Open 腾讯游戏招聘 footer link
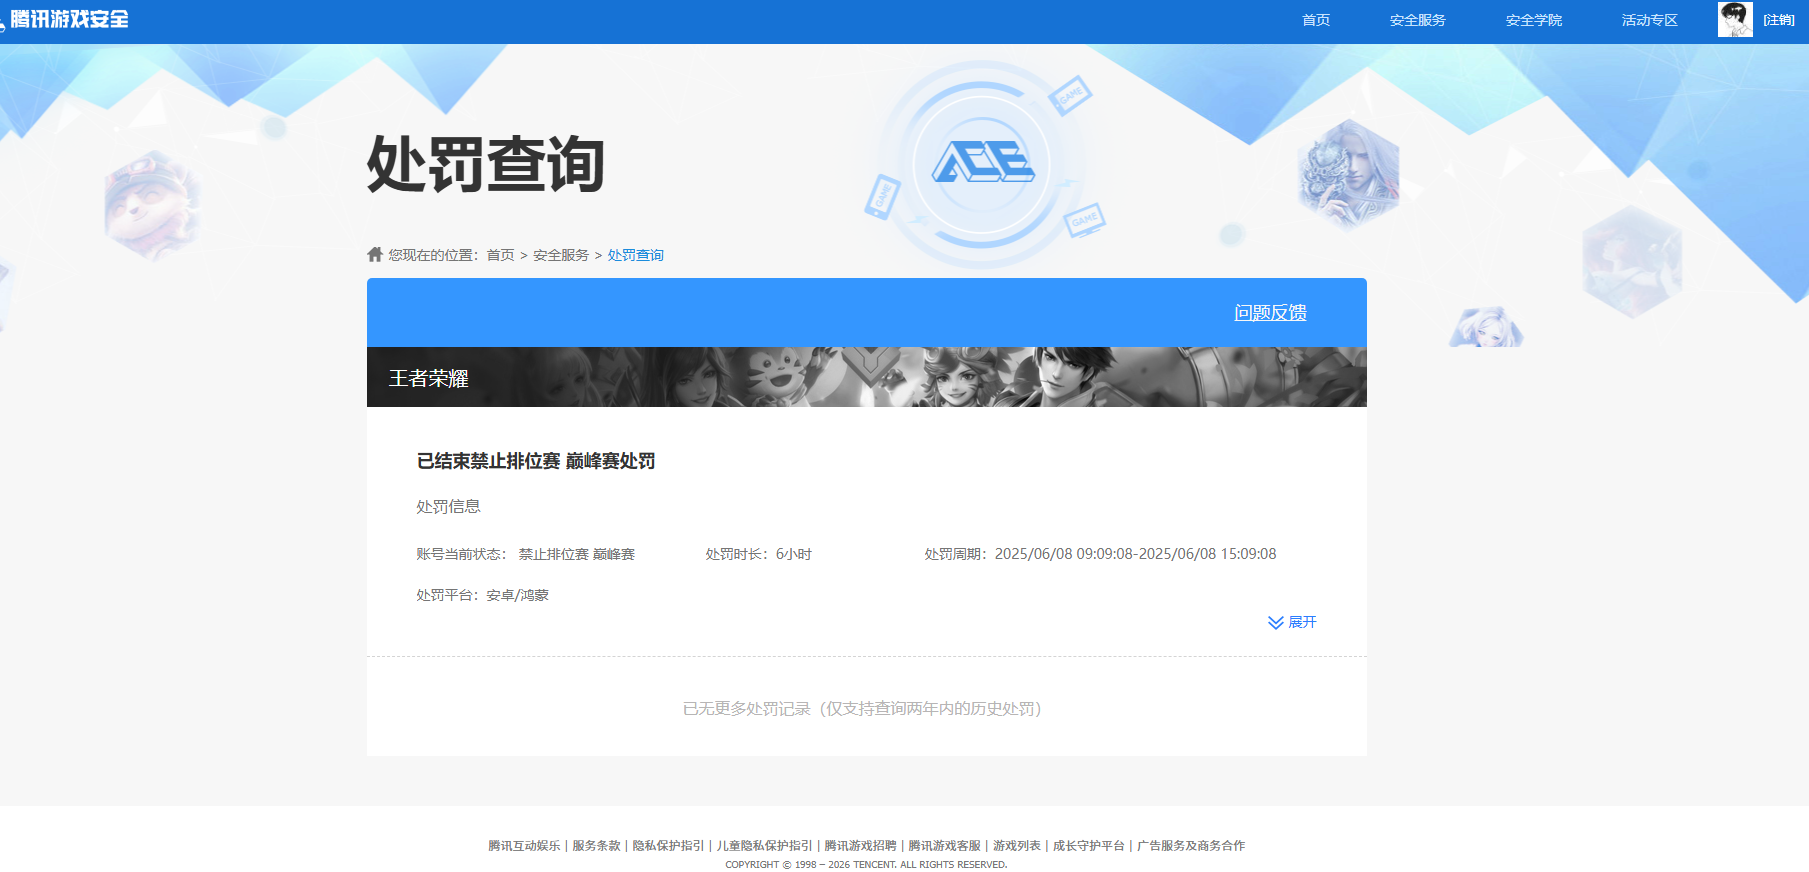The width and height of the screenshot is (1809, 872). click(x=860, y=845)
